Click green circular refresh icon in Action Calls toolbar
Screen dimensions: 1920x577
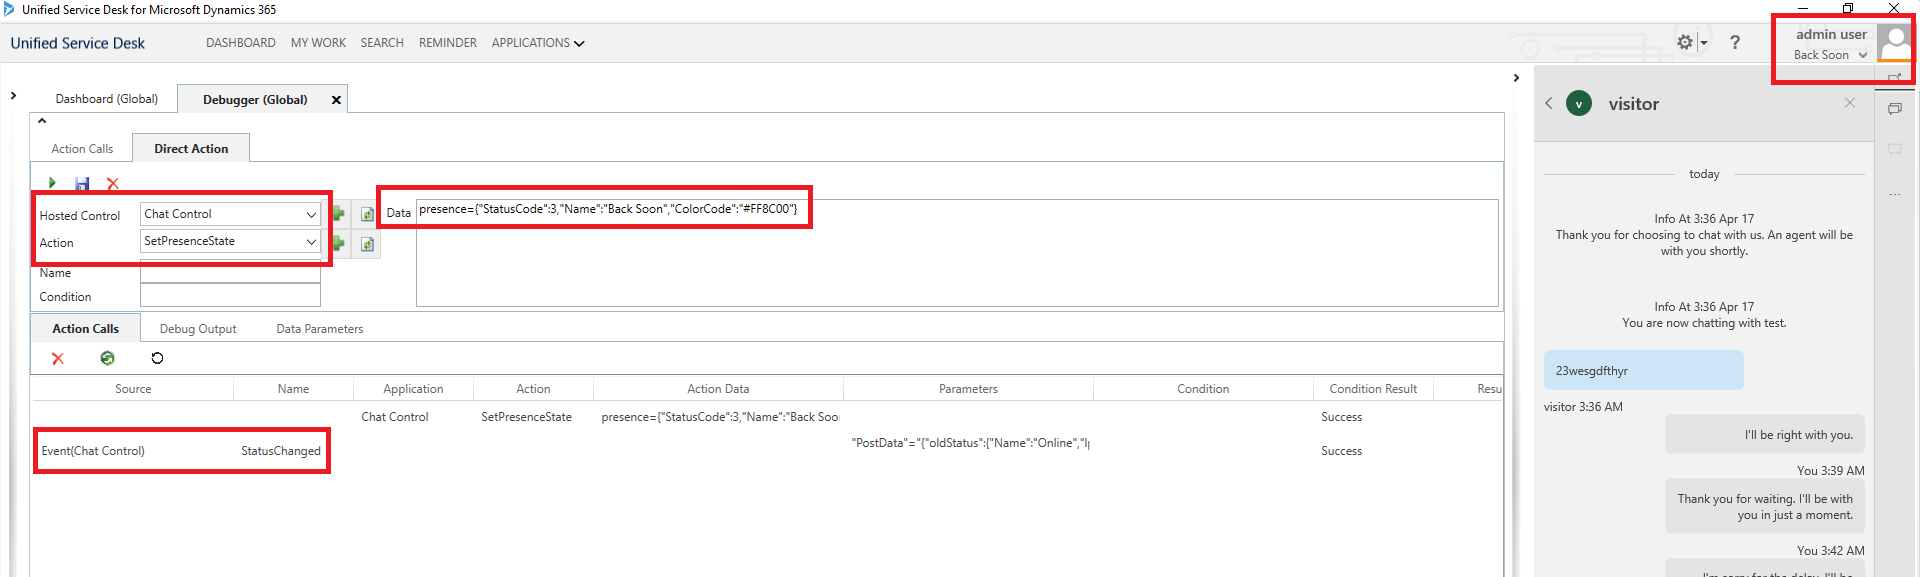click(x=107, y=358)
